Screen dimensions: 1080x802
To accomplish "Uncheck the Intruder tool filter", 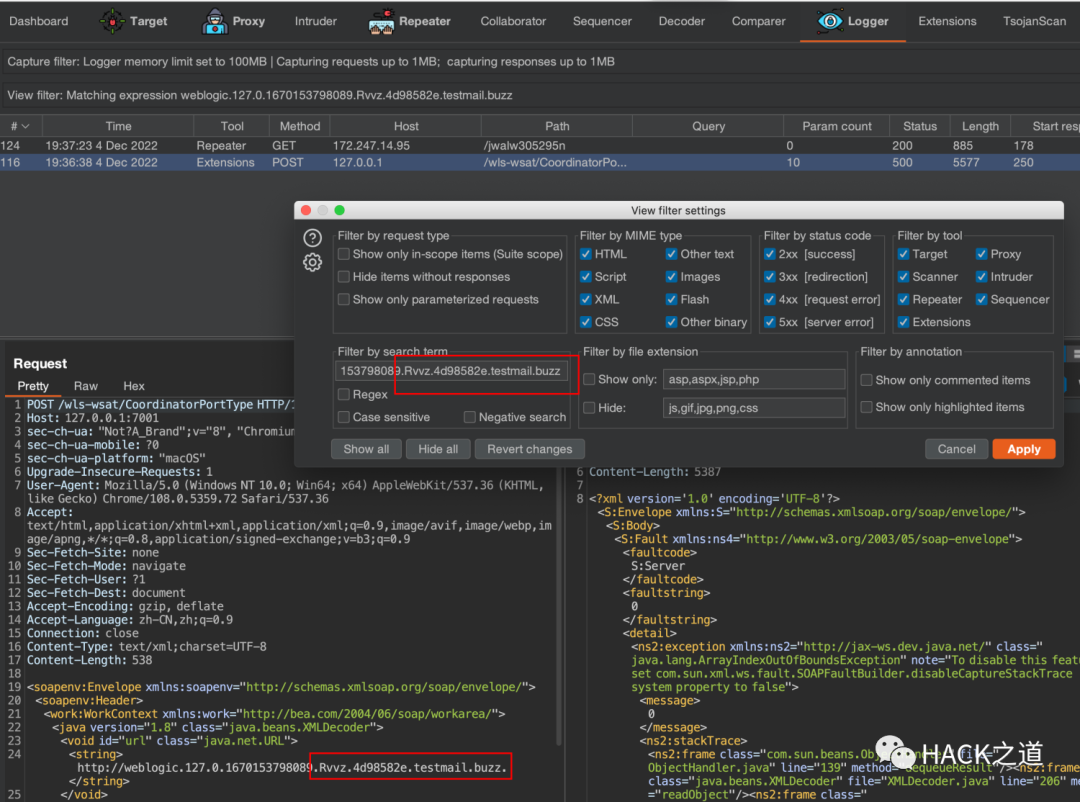I will pos(982,277).
